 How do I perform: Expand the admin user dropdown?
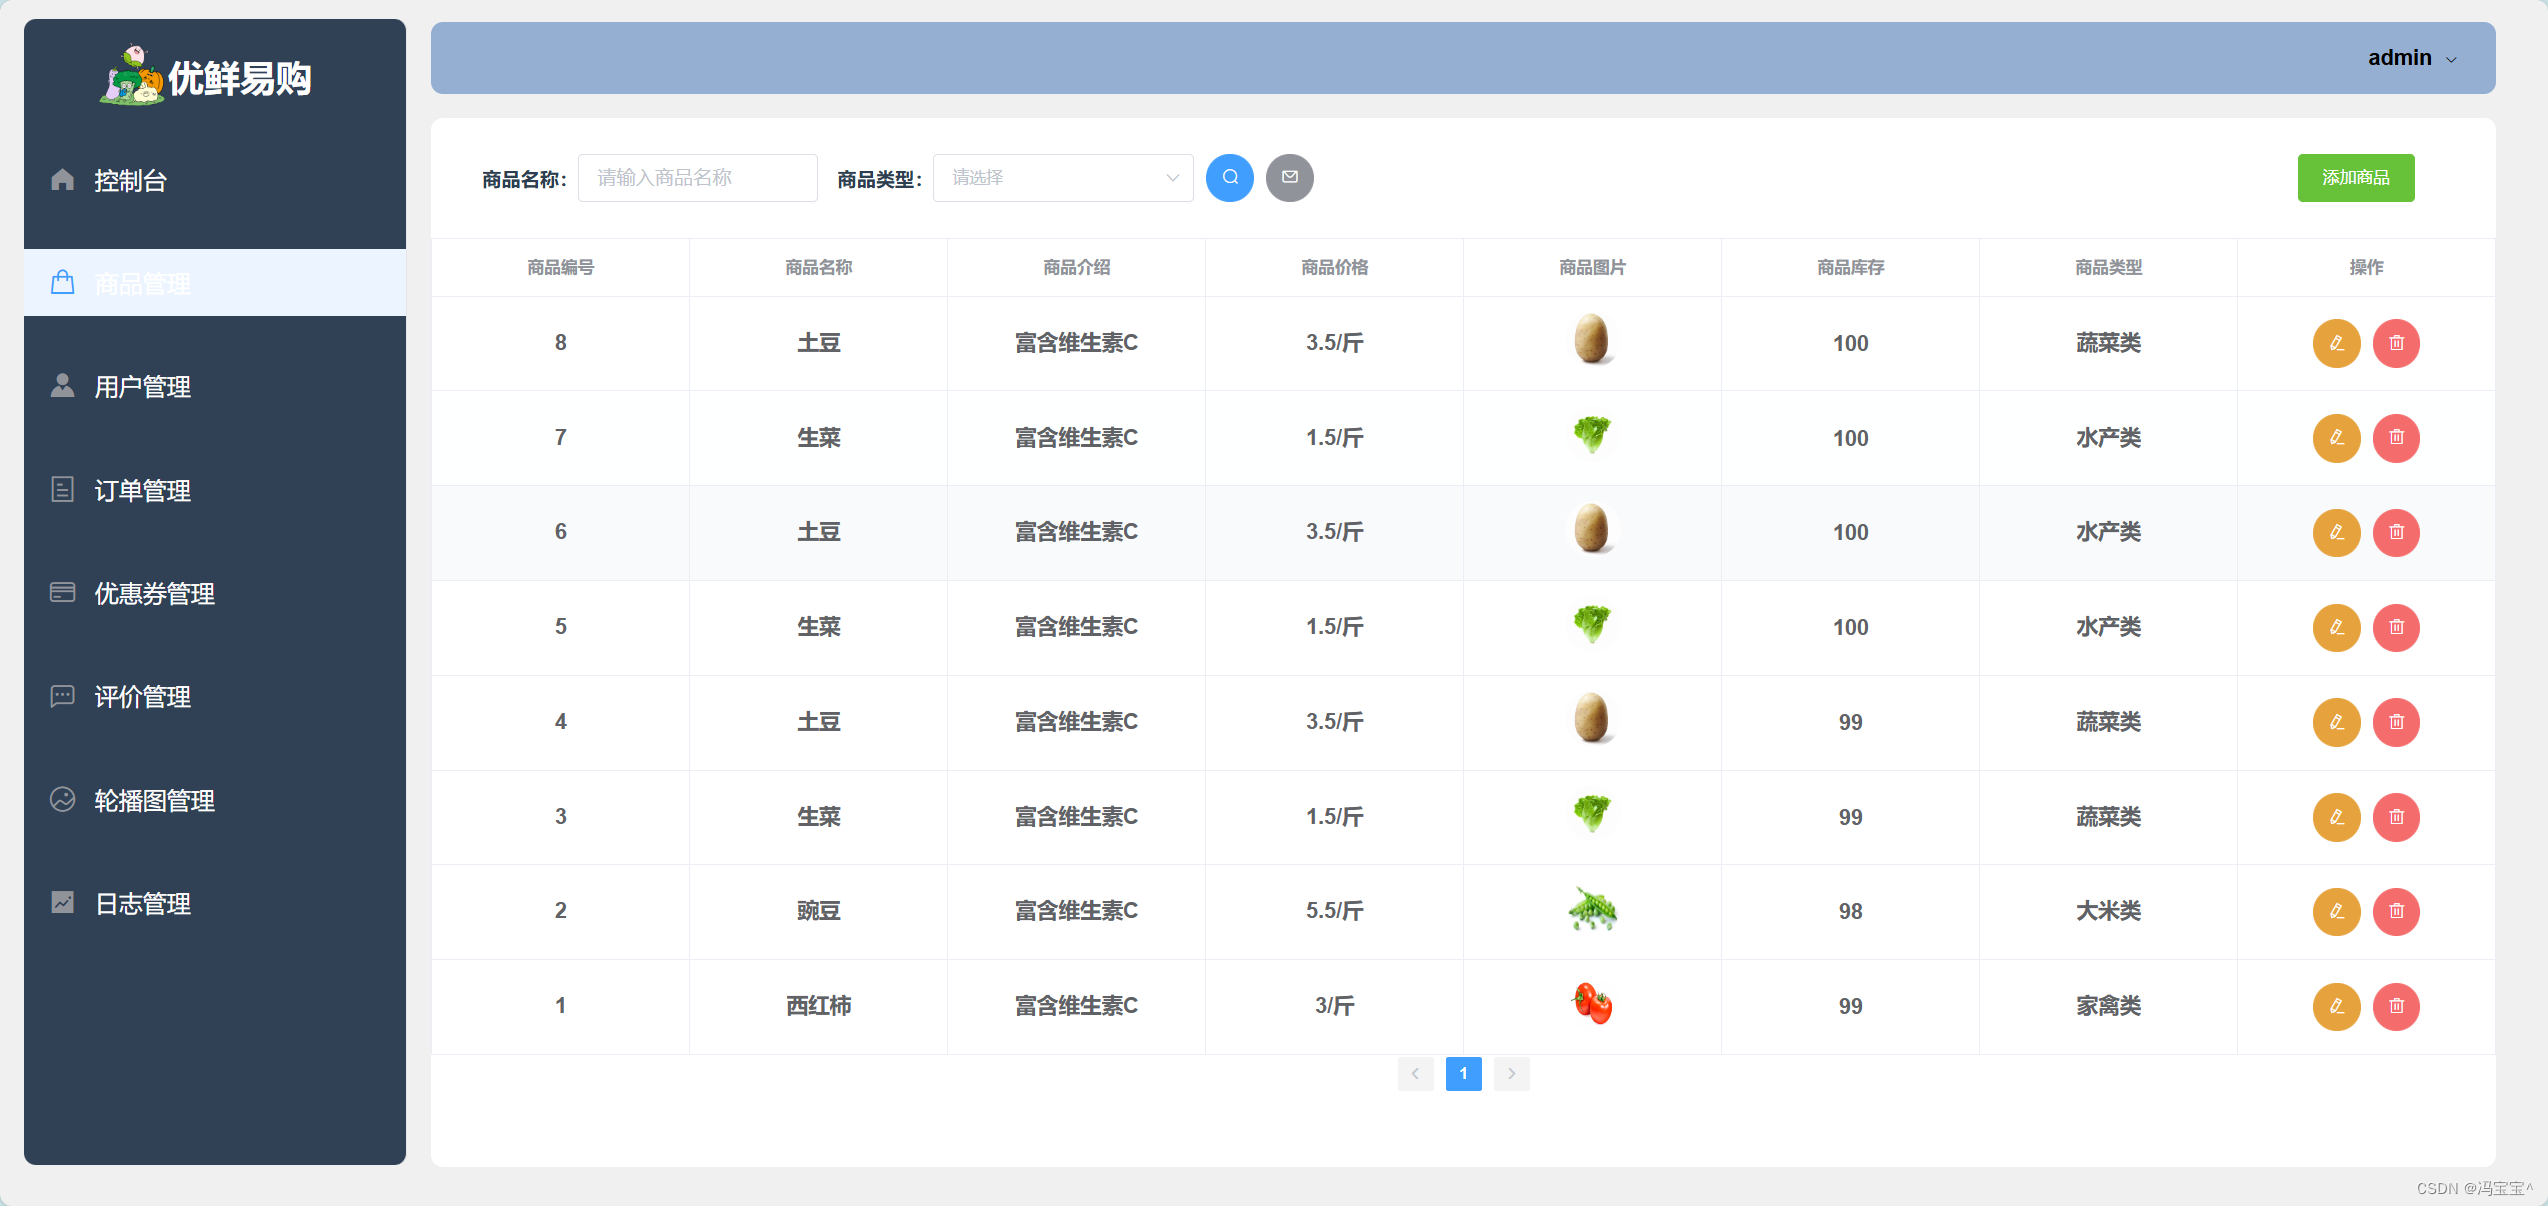(2411, 58)
